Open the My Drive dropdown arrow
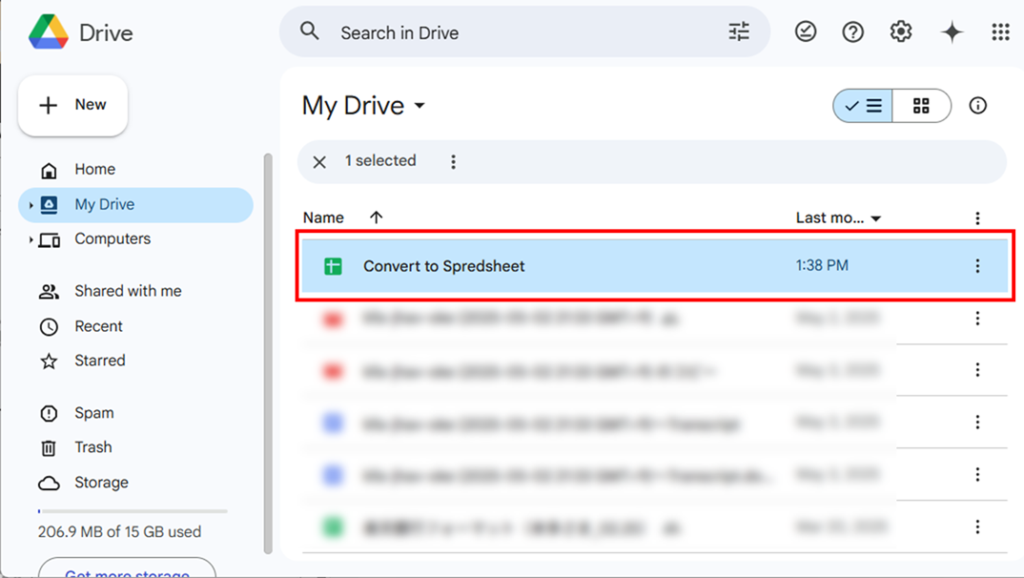1024x578 pixels. pyautogui.click(x=420, y=106)
